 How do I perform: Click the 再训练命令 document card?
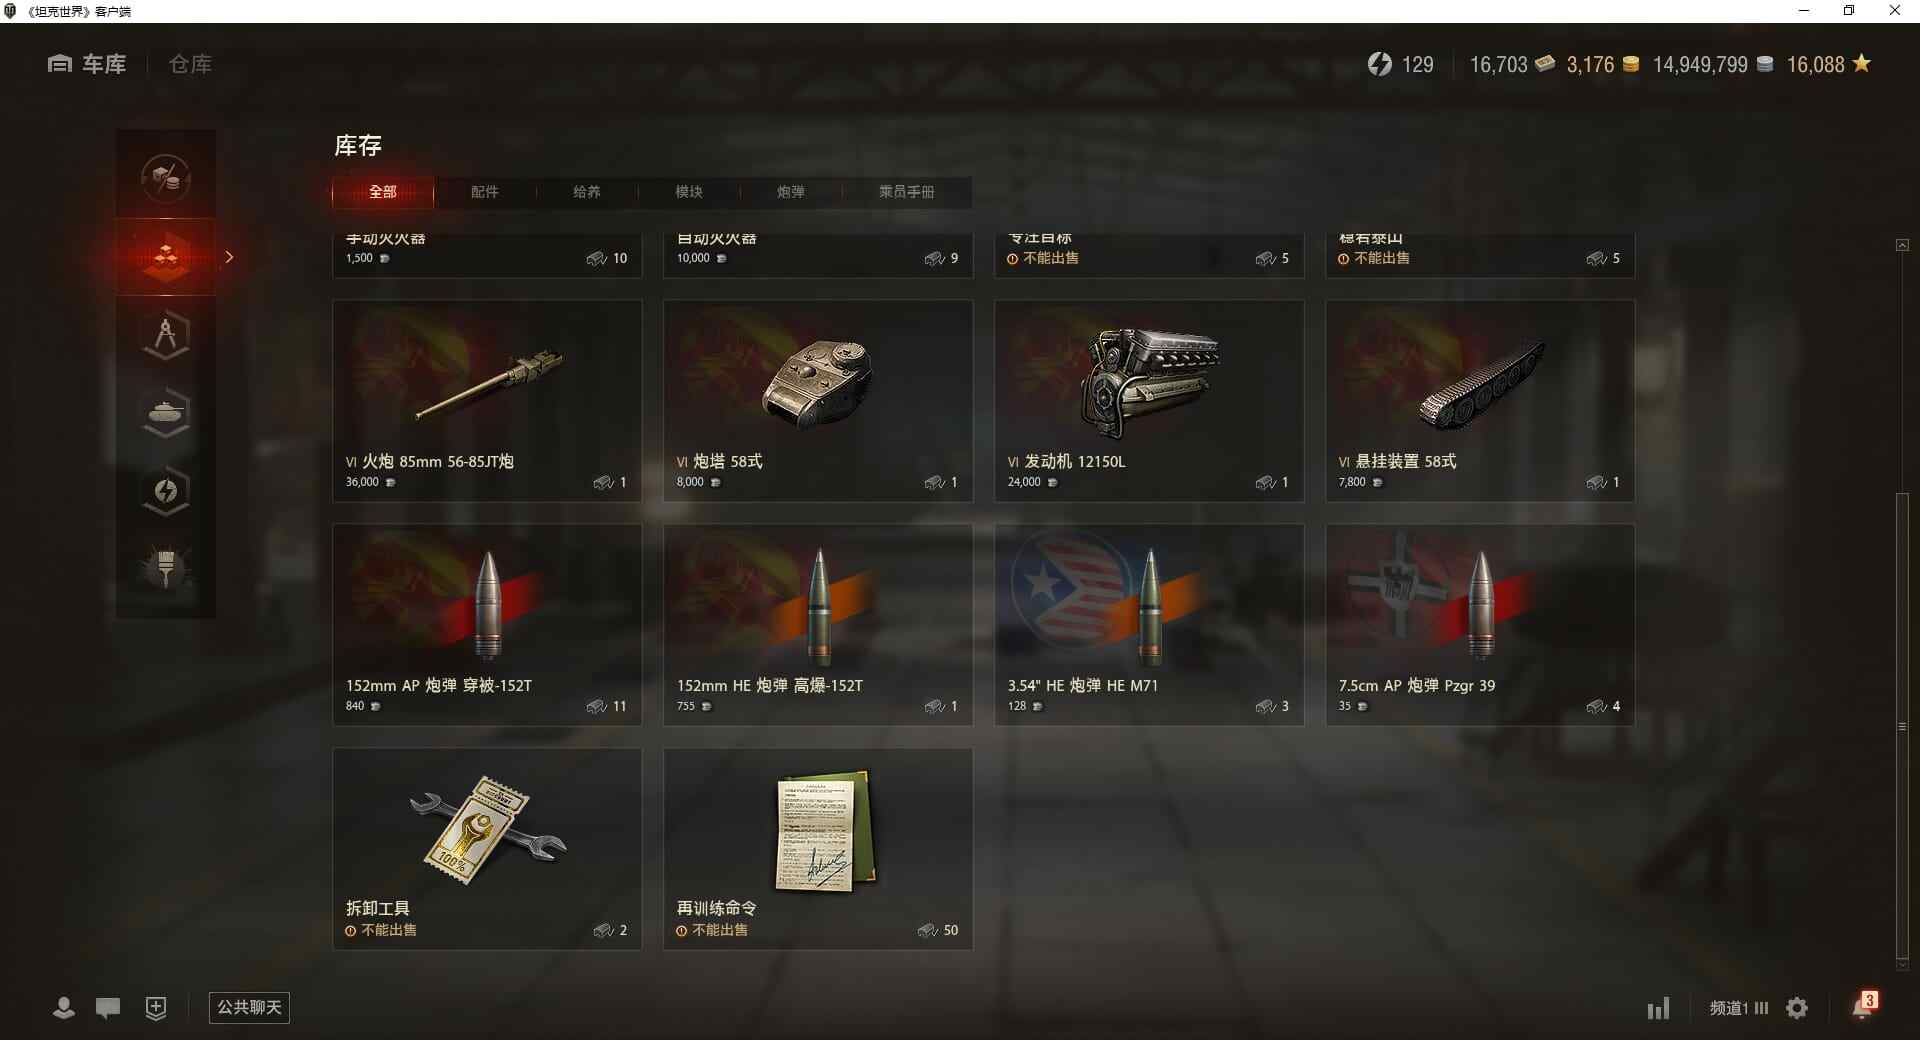pyautogui.click(x=818, y=849)
